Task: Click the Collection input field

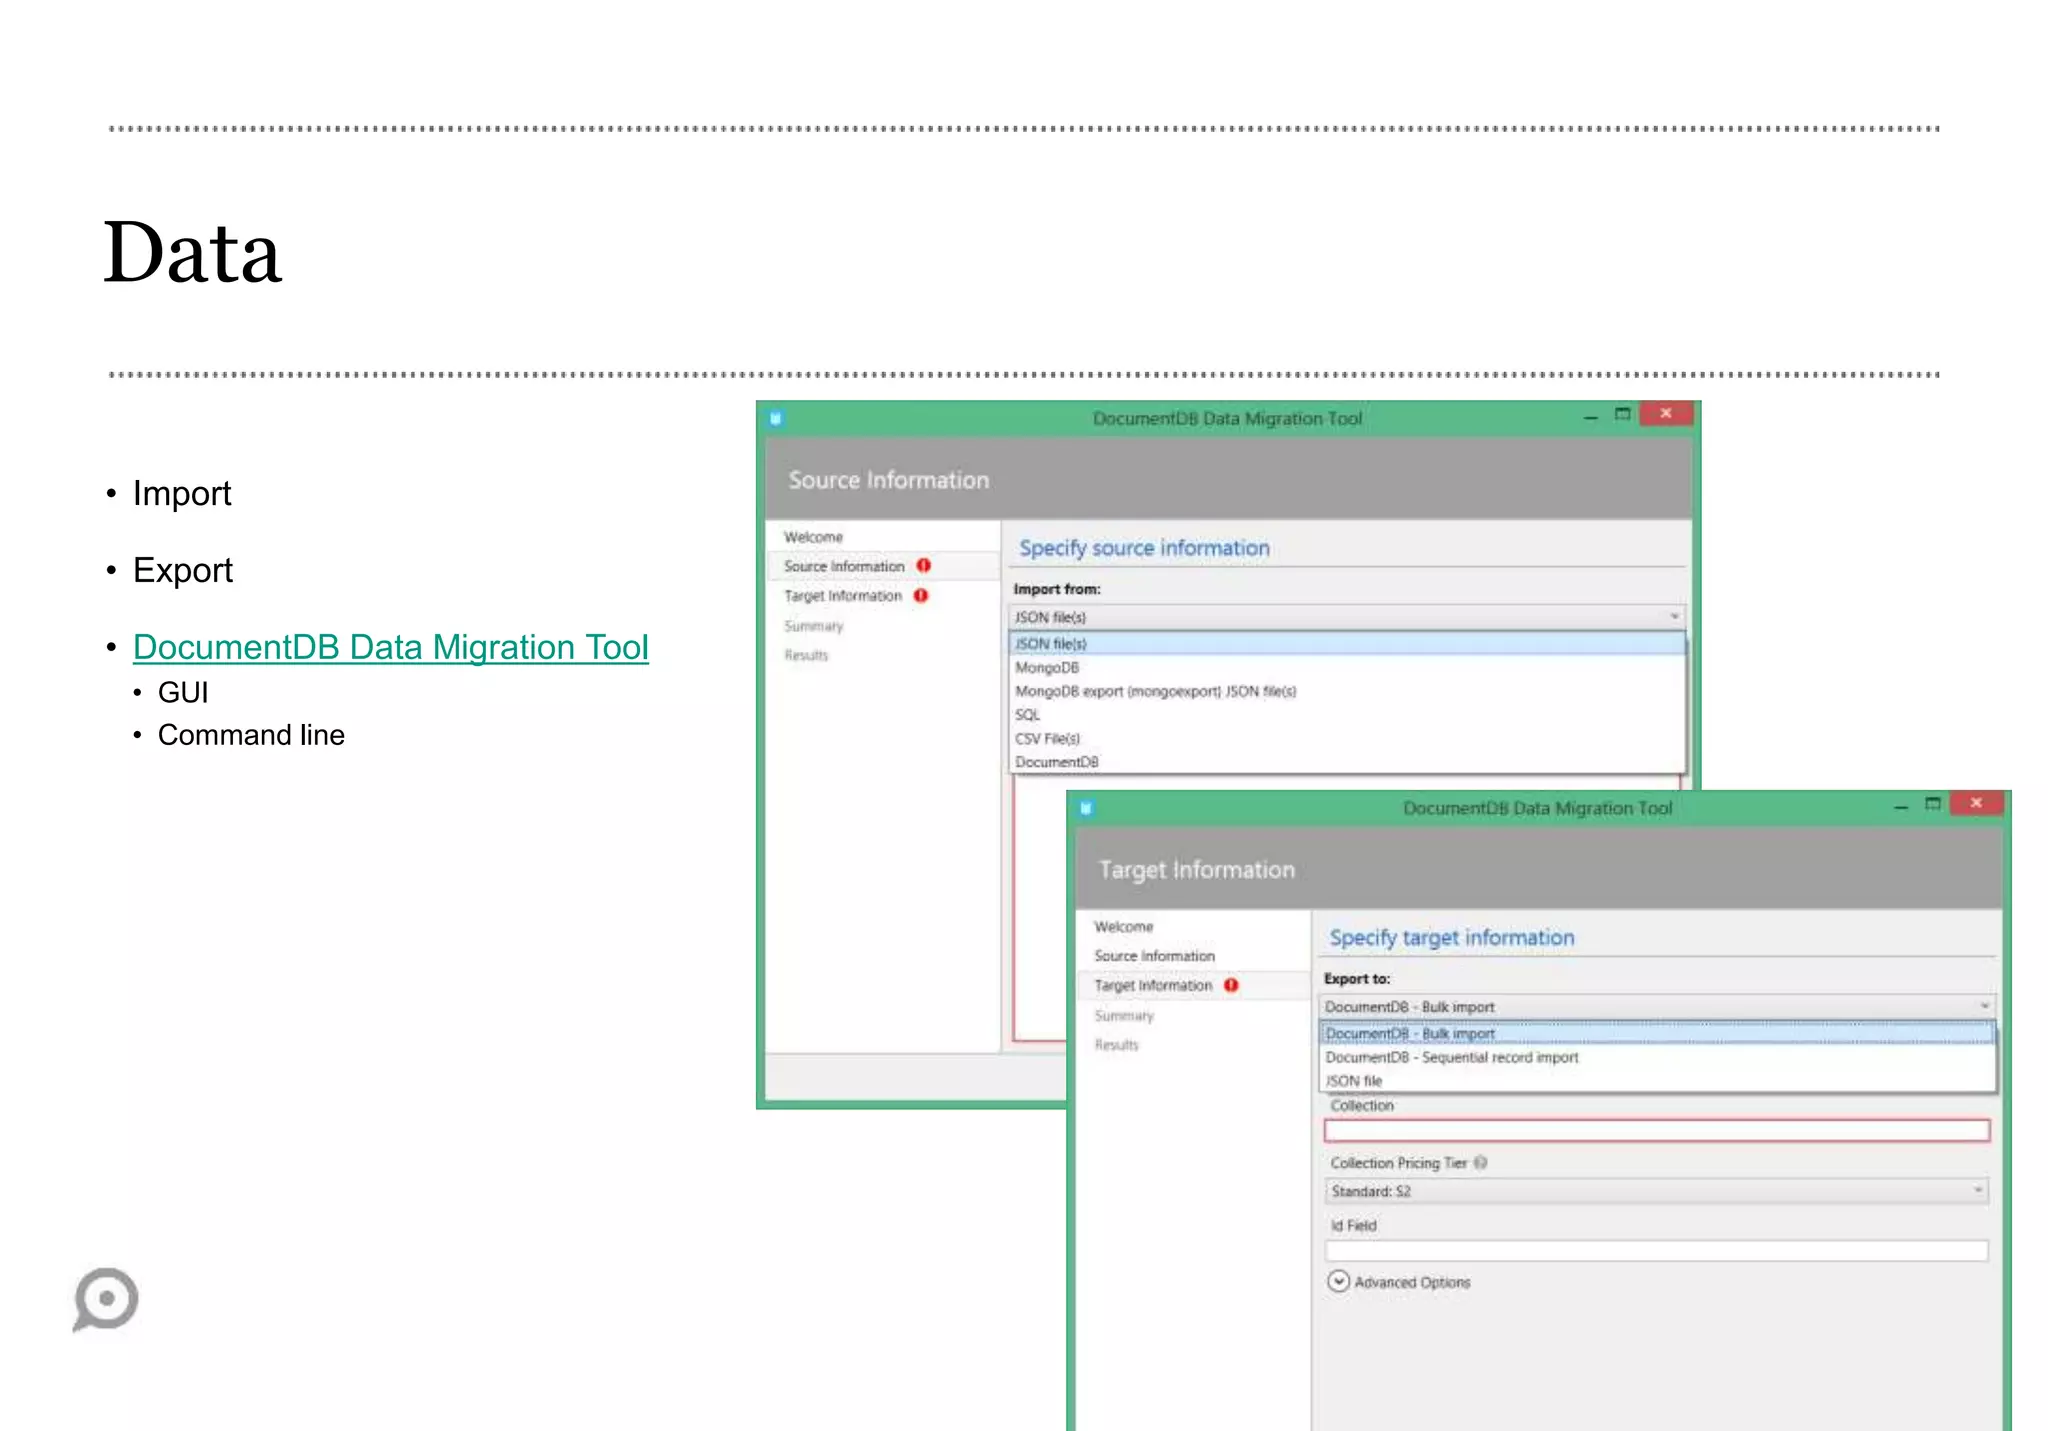Action: [1657, 1131]
